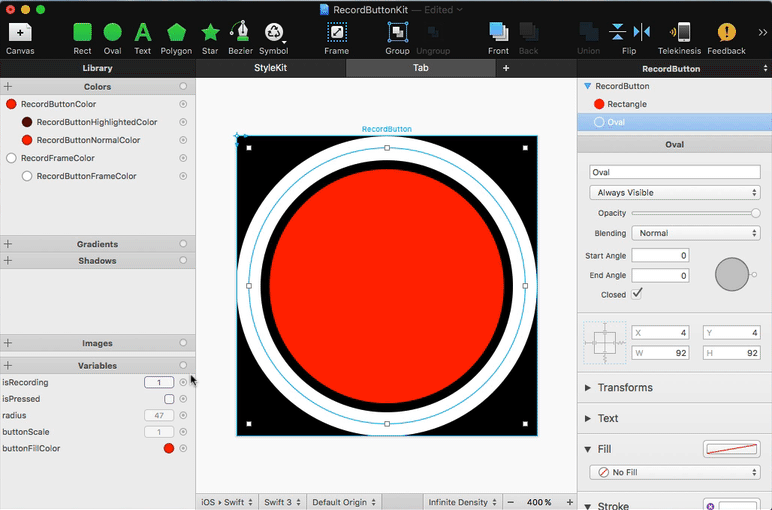
Task: Click the circle button beside isRecording variable
Action: pyautogui.click(x=183, y=382)
